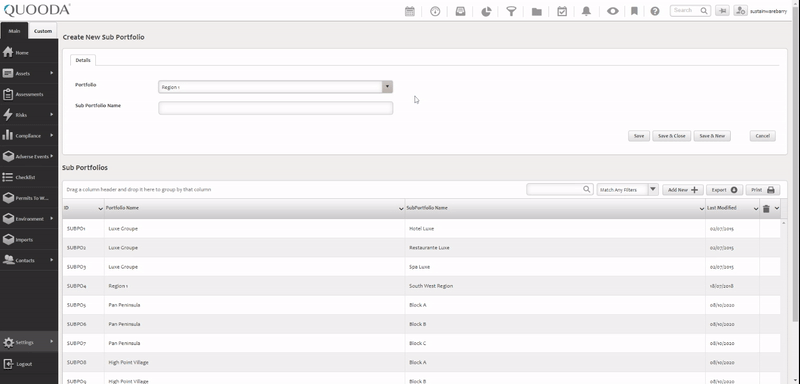The height and width of the screenshot is (384, 800).
Task: Open the folder icon in top toolbar
Action: (536, 11)
